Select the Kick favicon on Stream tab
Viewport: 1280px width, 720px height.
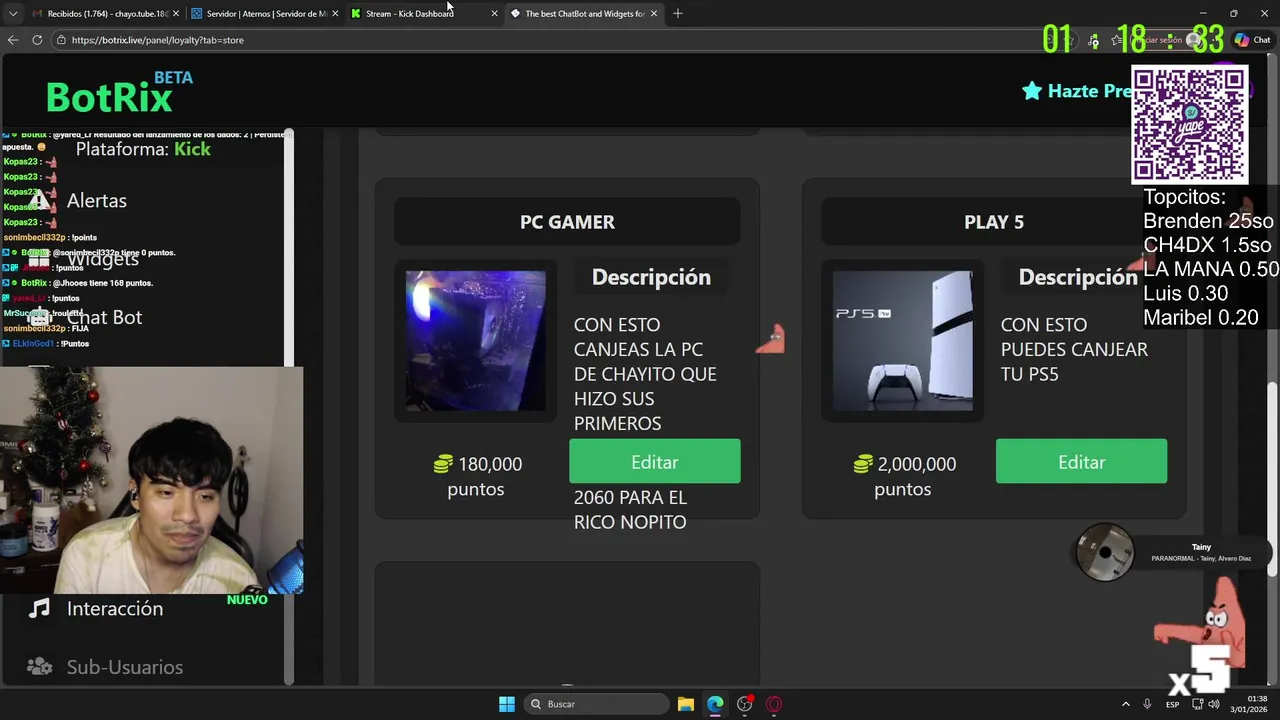(x=356, y=14)
